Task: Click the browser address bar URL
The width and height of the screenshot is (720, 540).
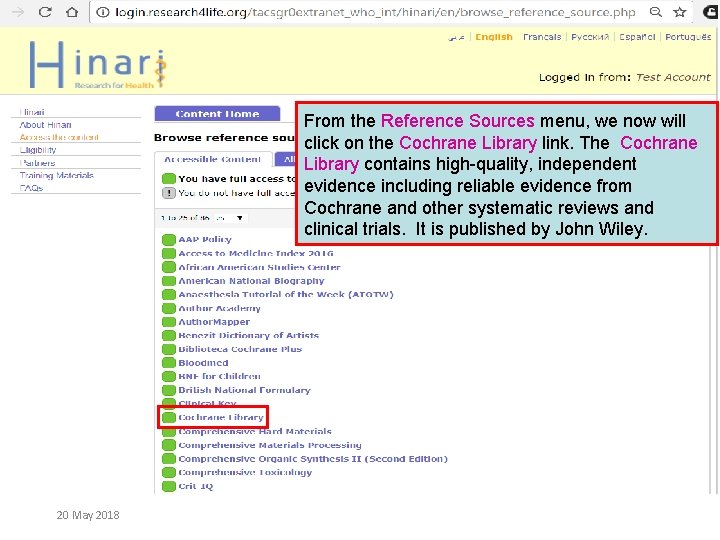Action: point(375,12)
